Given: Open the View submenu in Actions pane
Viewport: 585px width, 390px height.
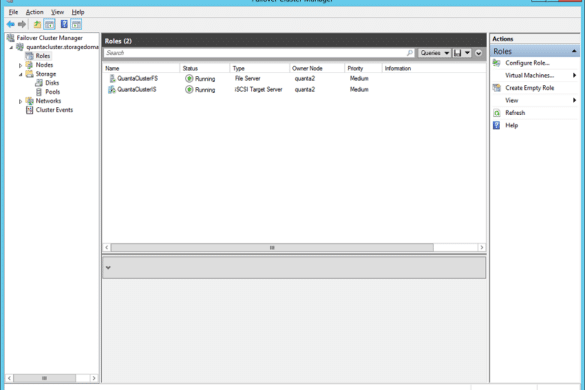Looking at the screenshot, I should point(534,100).
